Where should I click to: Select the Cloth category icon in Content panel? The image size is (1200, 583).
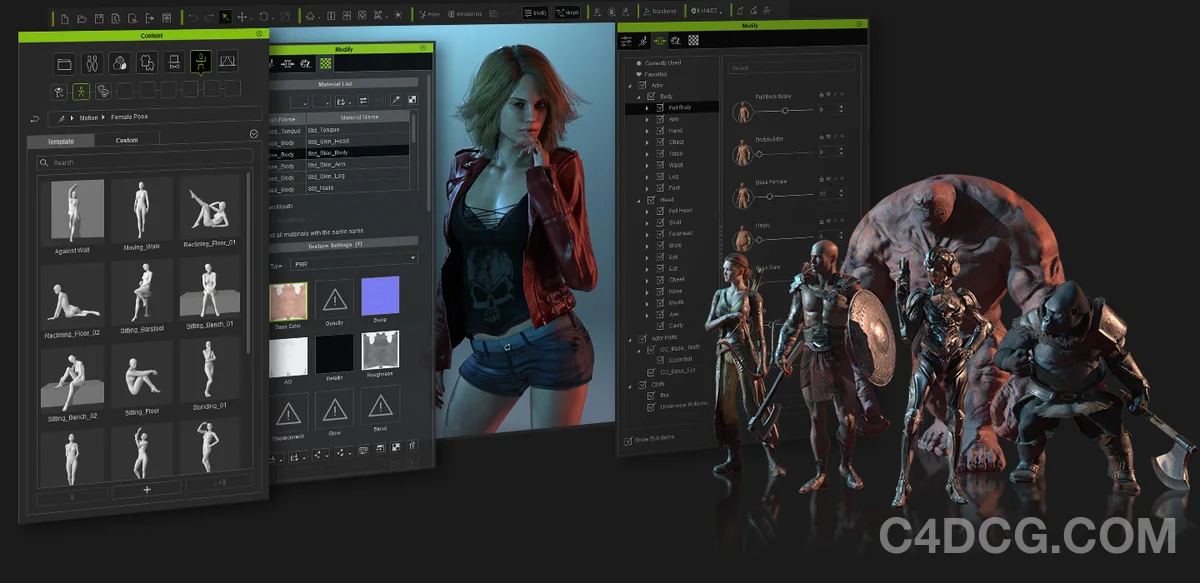tap(146, 63)
